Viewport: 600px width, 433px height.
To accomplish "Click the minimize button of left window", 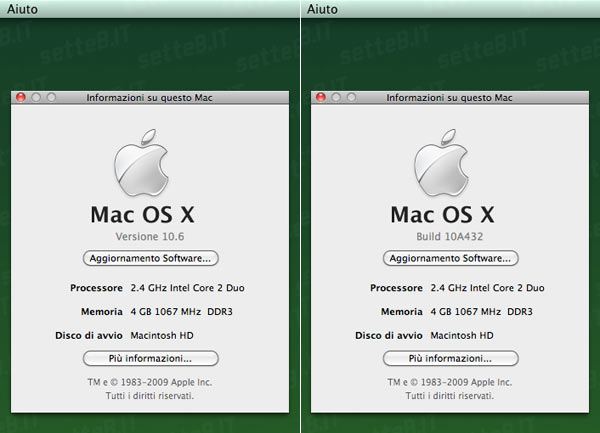I will point(36,98).
